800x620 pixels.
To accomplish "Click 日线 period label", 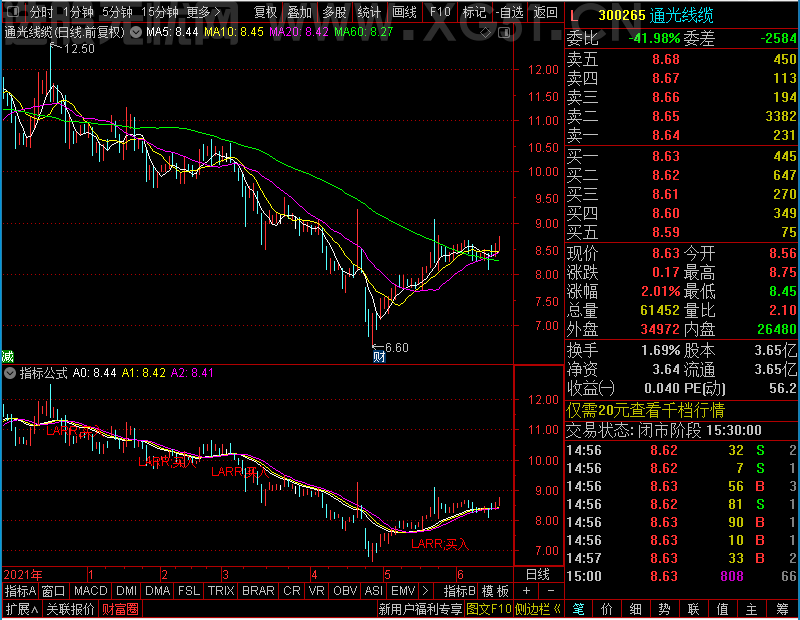I will [x=538, y=575].
